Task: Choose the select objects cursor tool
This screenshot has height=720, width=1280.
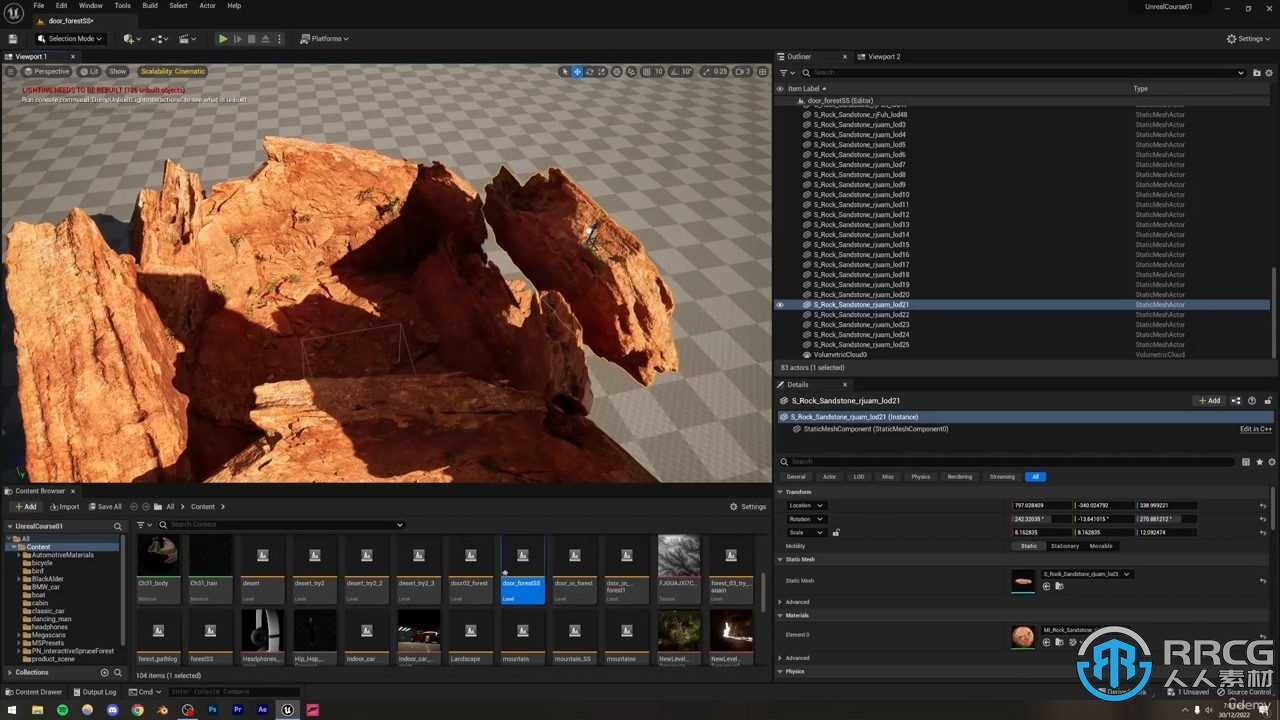Action: (x=565, y=72)
